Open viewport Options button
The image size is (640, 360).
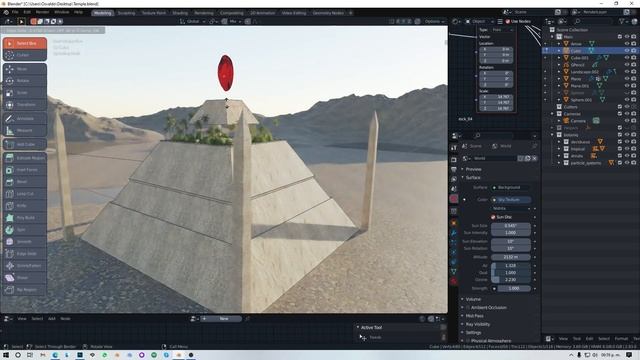[x=434, y=21]
